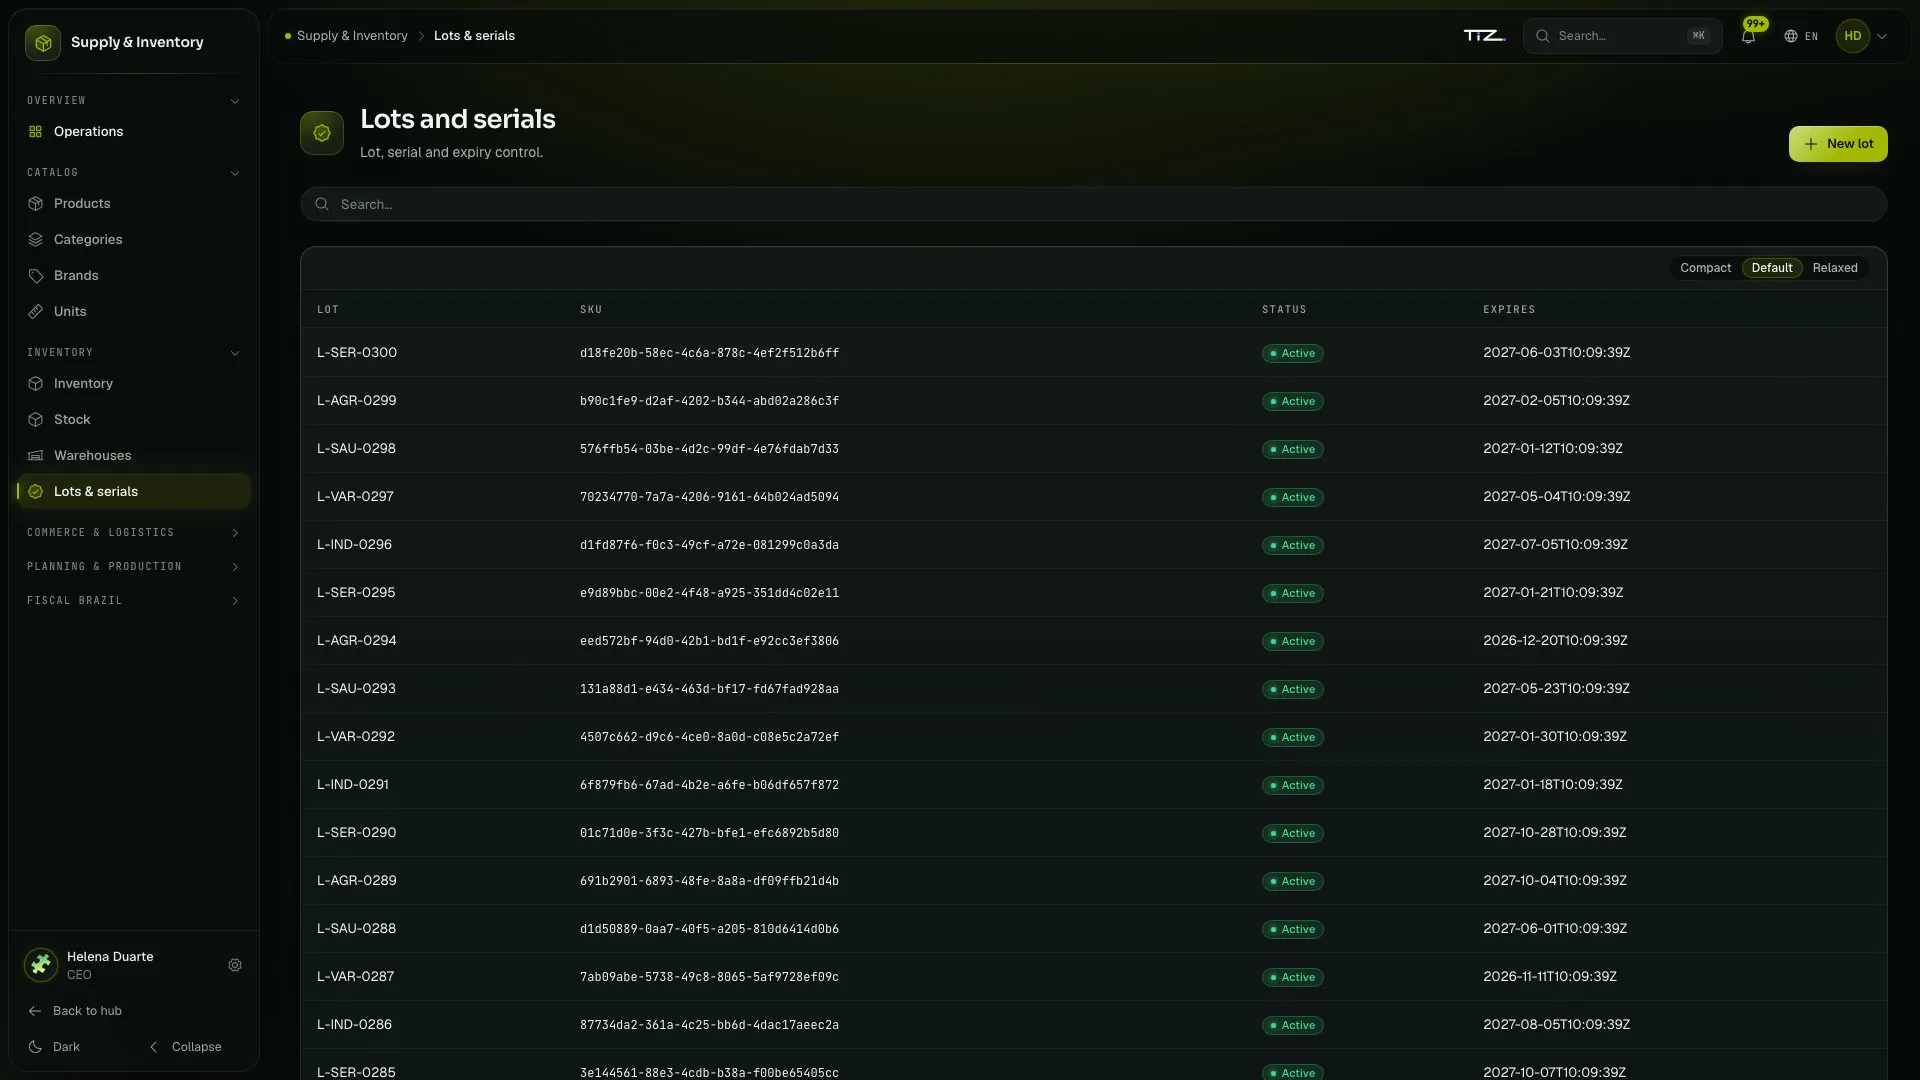Viewport: 1920px width, 1080px height.
Task: Click Supply & Inventory breadcrumb link
Action: [x=352, y=36]
